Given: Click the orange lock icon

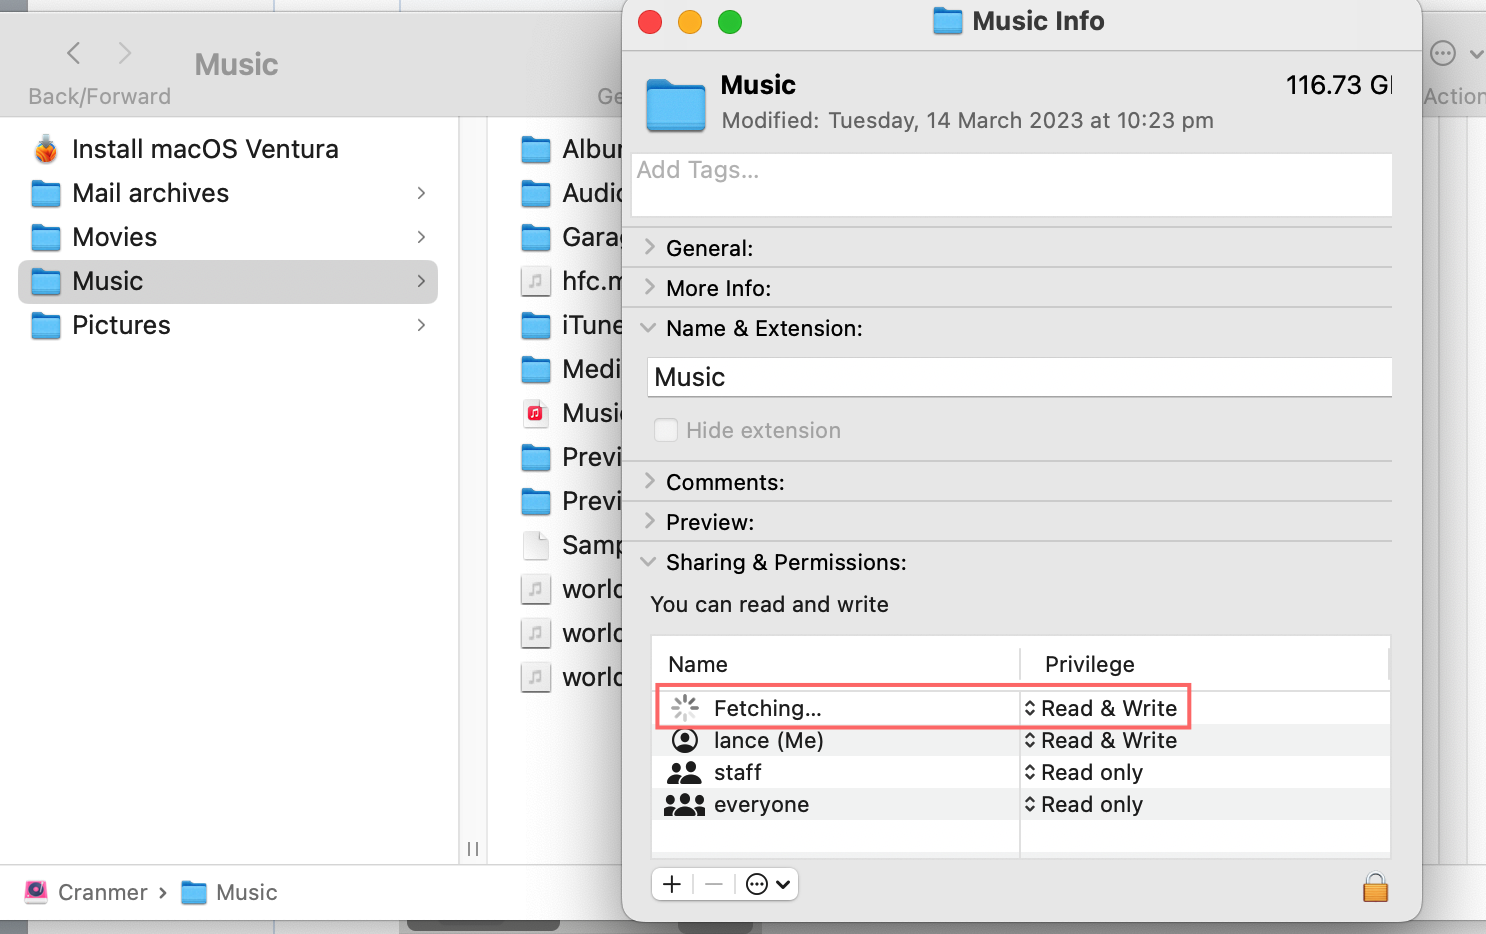Looking at the screenshot, I should (1376, 887).
